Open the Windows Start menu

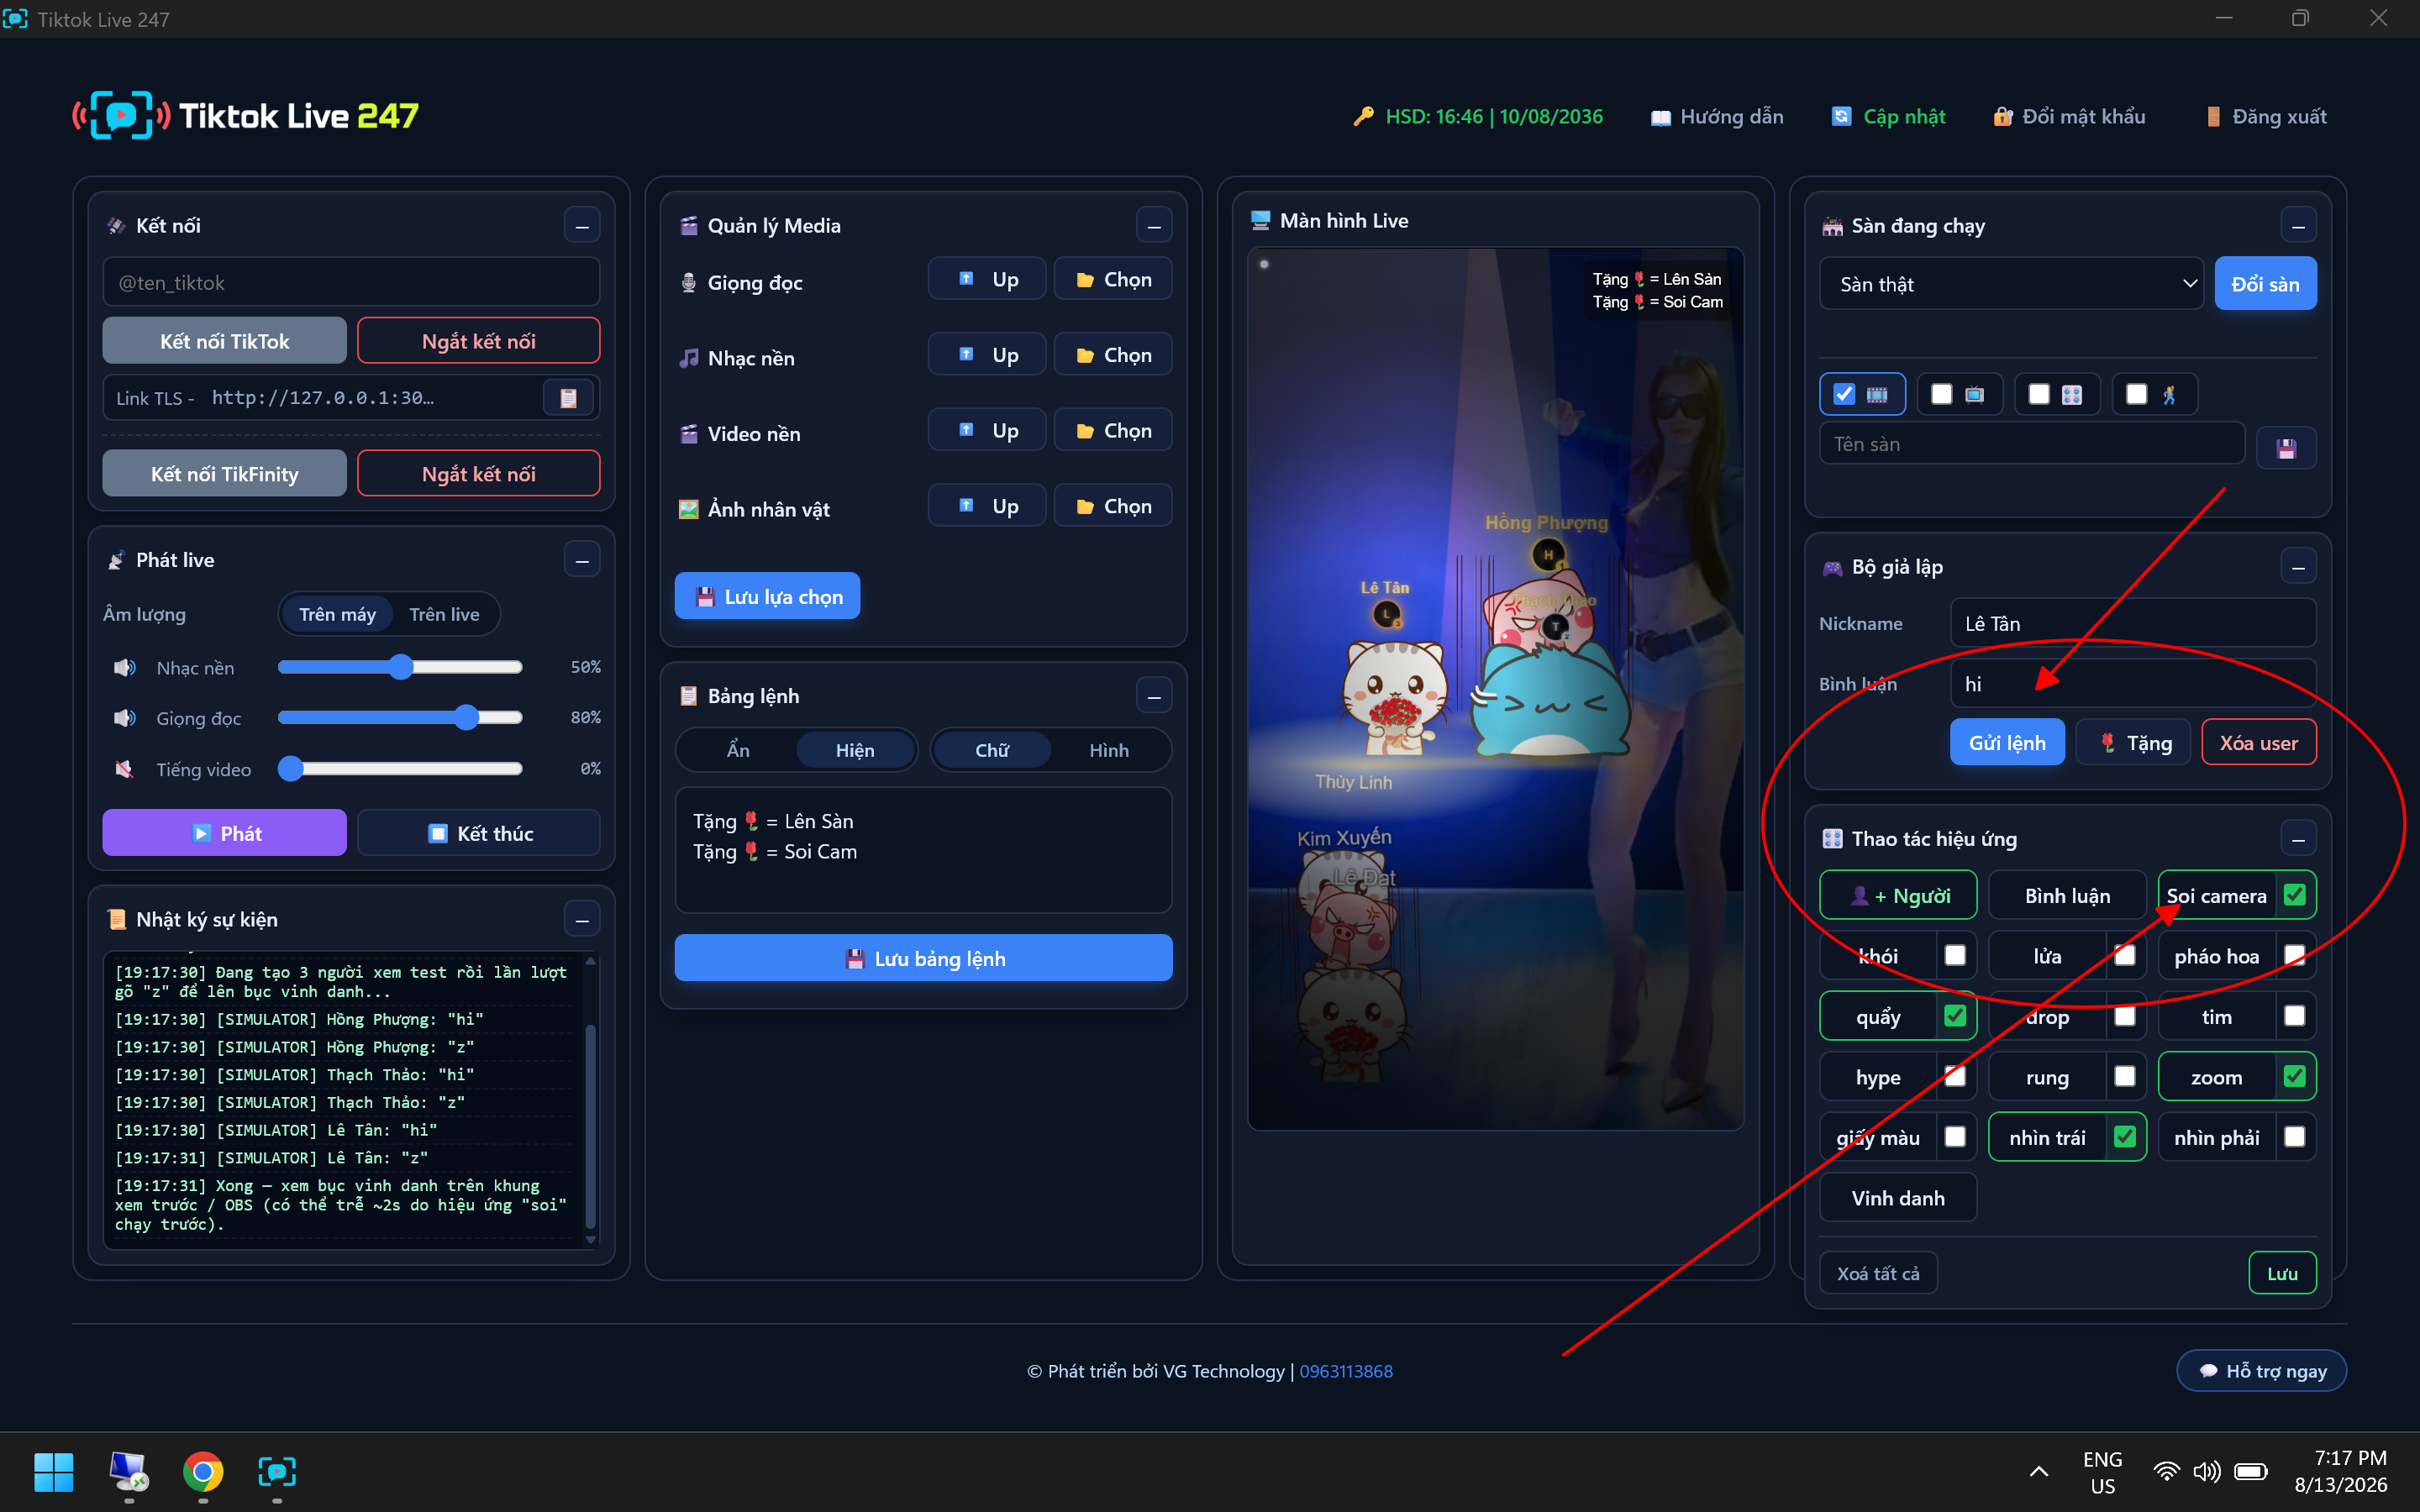click(53, 1472)
